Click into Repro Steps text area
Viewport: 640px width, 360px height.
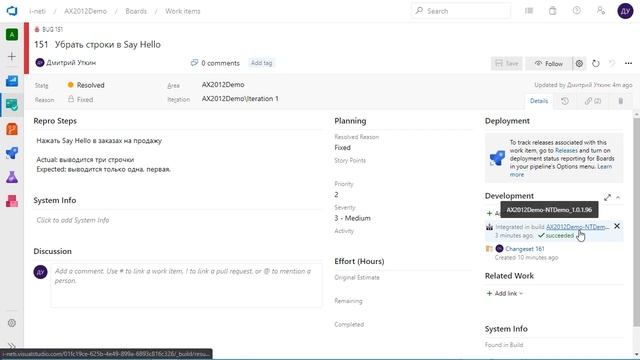click(178, 155)
